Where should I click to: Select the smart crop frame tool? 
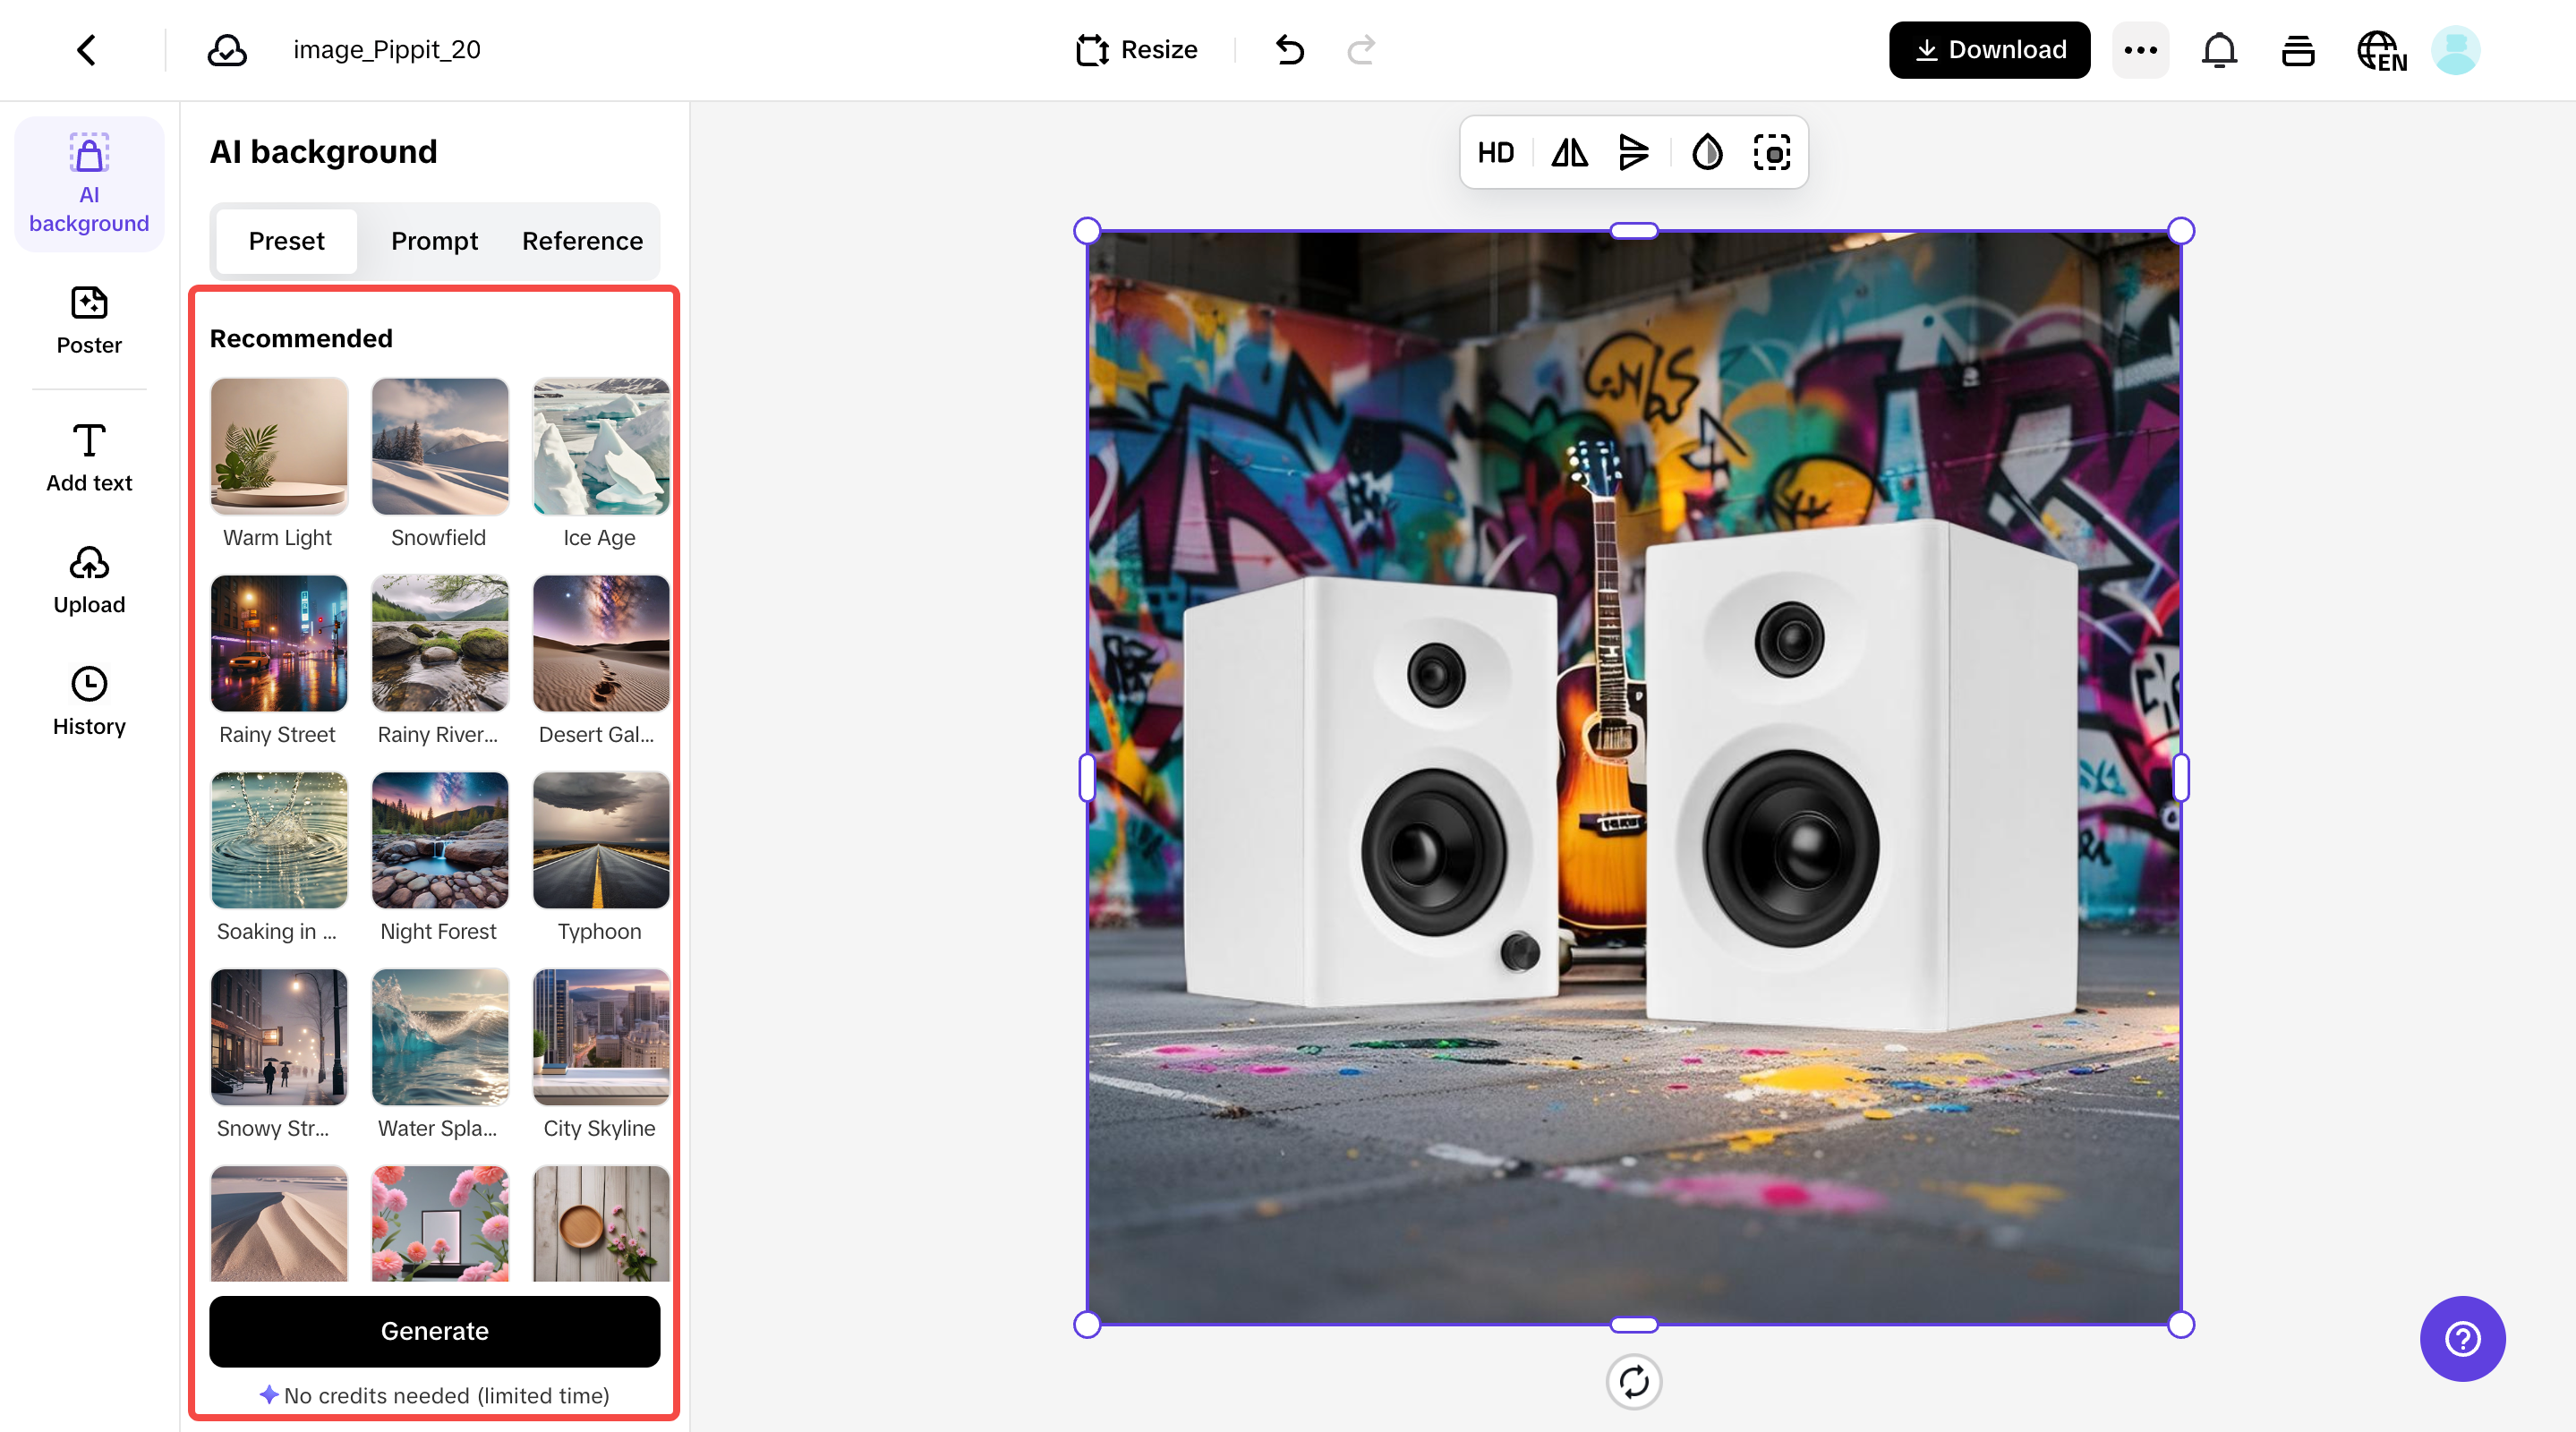click(1772, 152)
